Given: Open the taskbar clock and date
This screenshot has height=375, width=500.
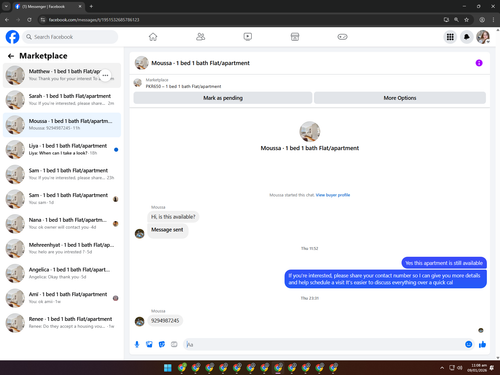Looking at the screenshot, I should 476,368.
